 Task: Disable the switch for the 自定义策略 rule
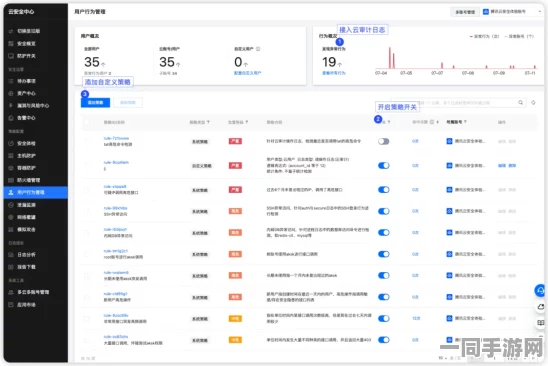(x=383, y=166)
